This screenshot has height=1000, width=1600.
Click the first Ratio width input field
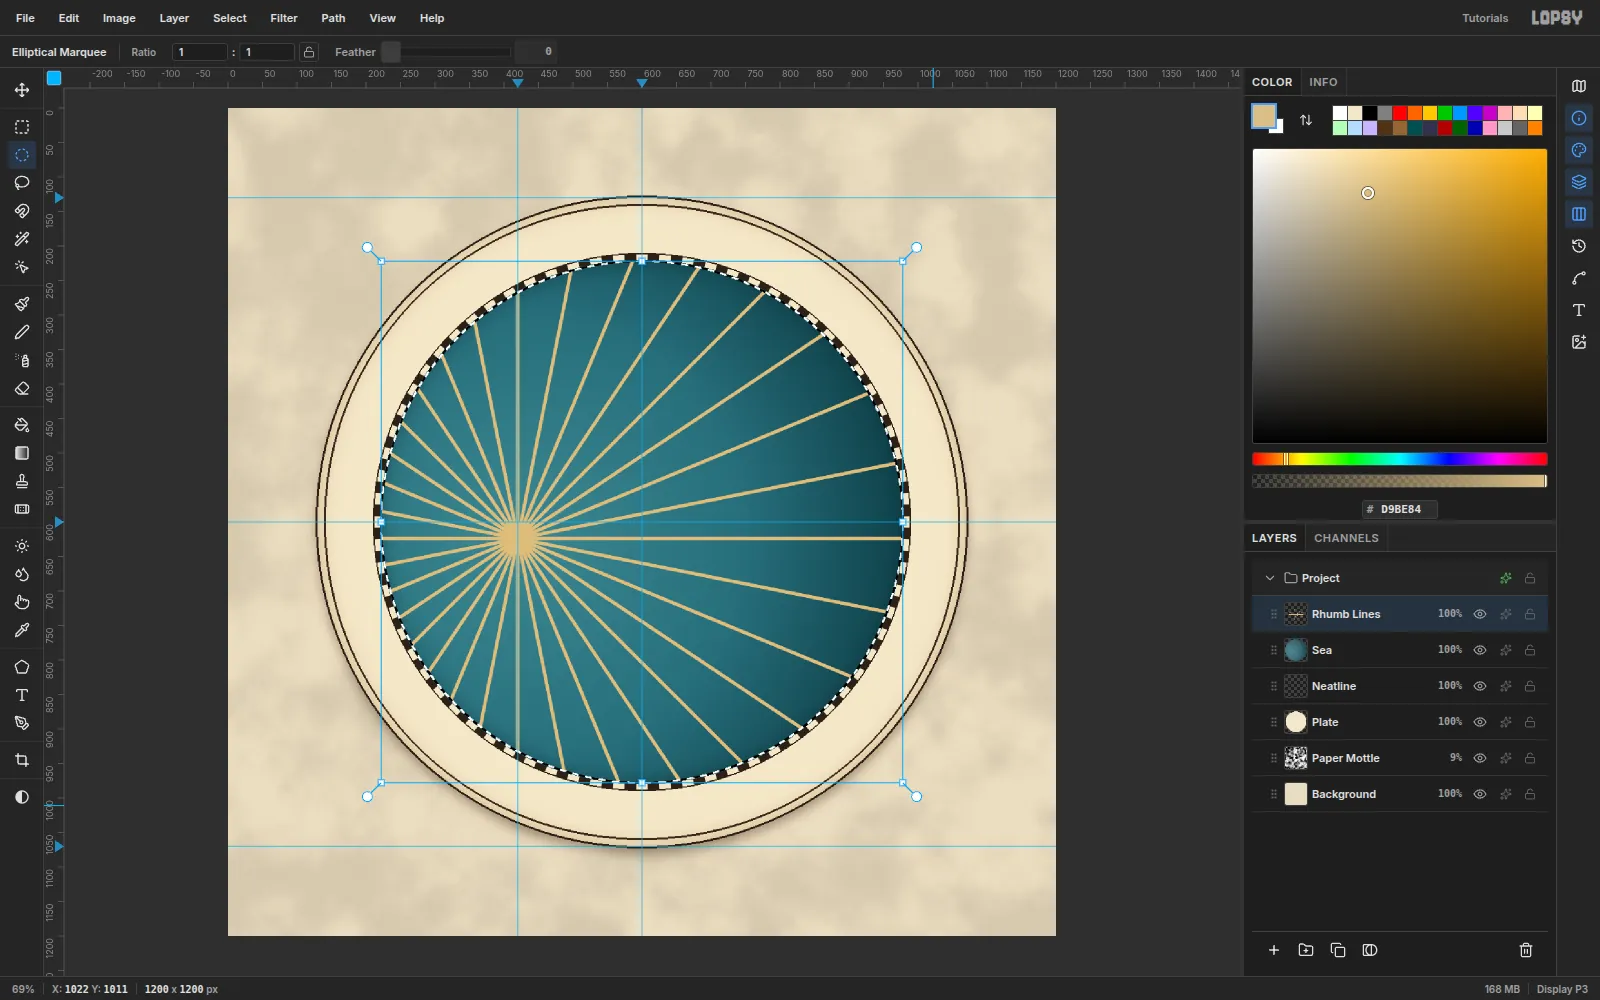[x=200, y=52]
